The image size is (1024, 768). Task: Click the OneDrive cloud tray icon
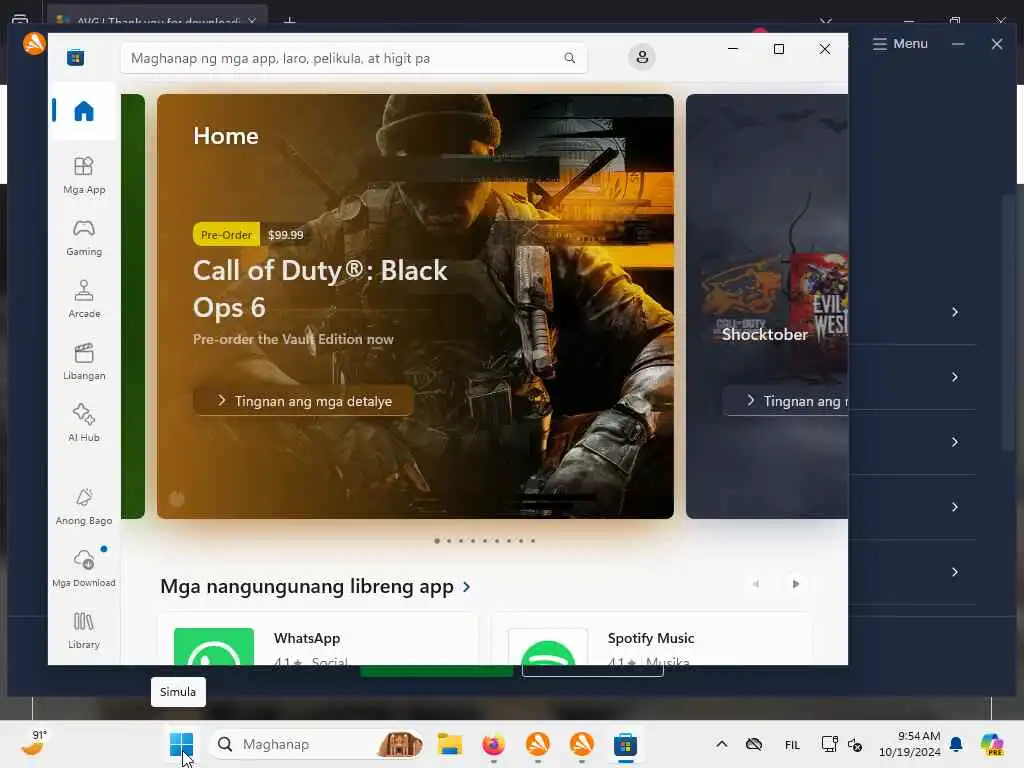[x=754, y=744]
